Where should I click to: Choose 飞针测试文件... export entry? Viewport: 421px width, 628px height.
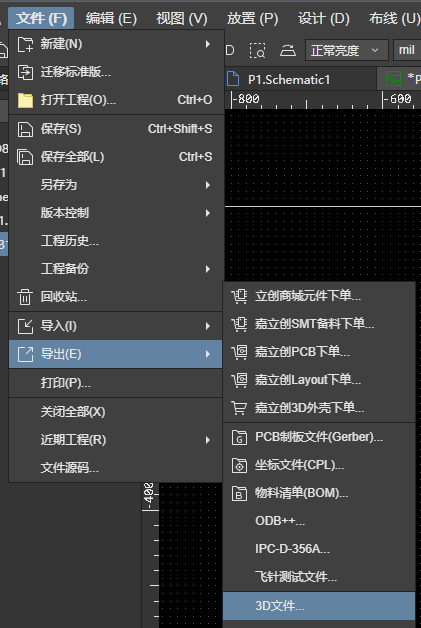[x=319, y=578]
